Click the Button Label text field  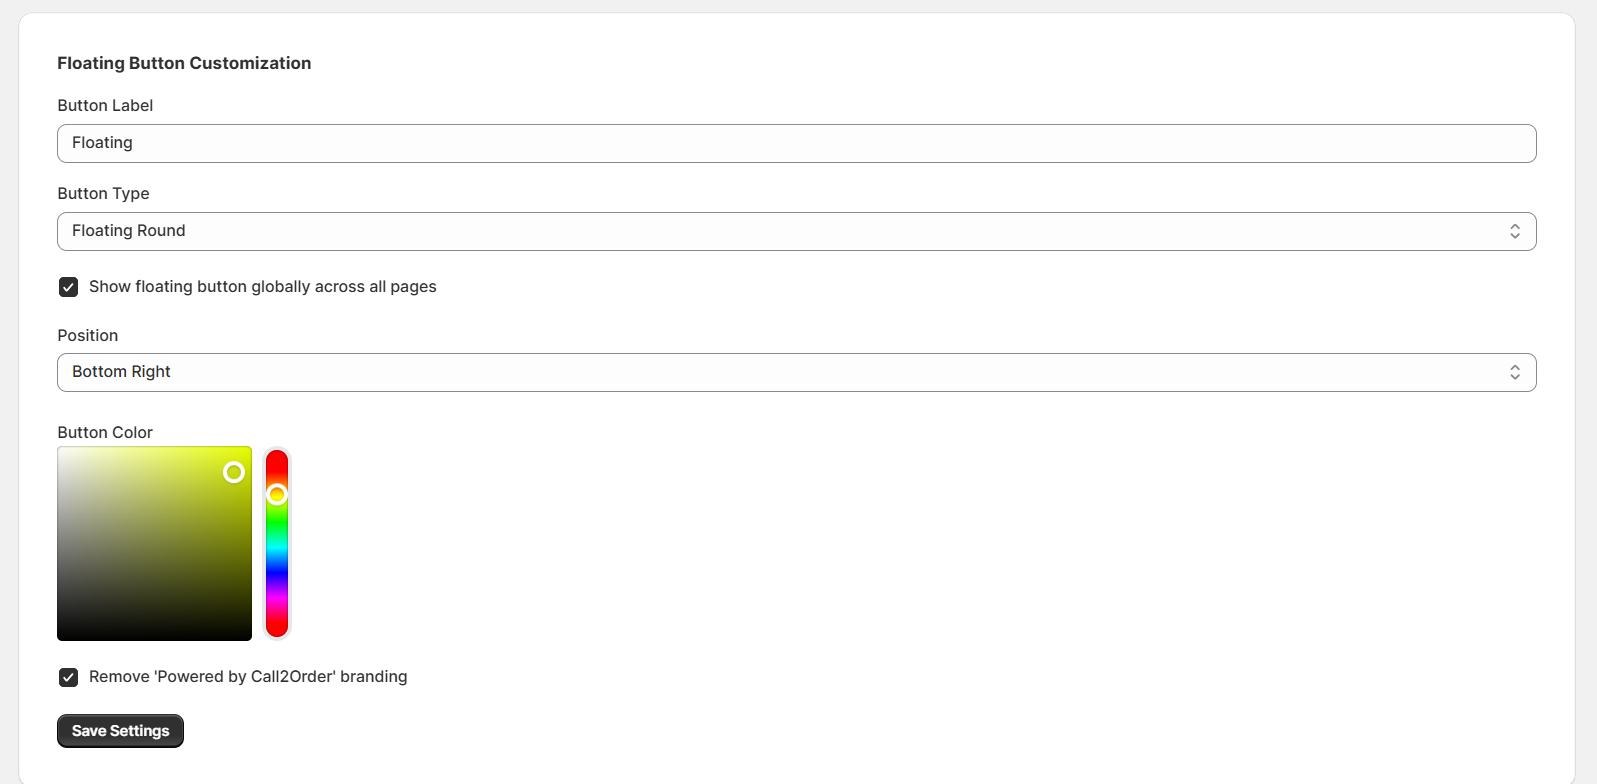tap(796, 143)
